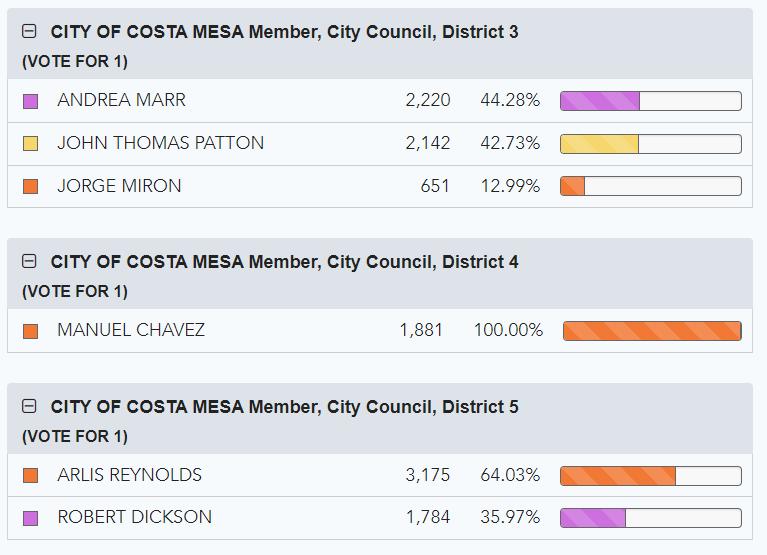Collapse the District 3 contest section
Screen dimensions: 767x555
click(x=29, y=32)
